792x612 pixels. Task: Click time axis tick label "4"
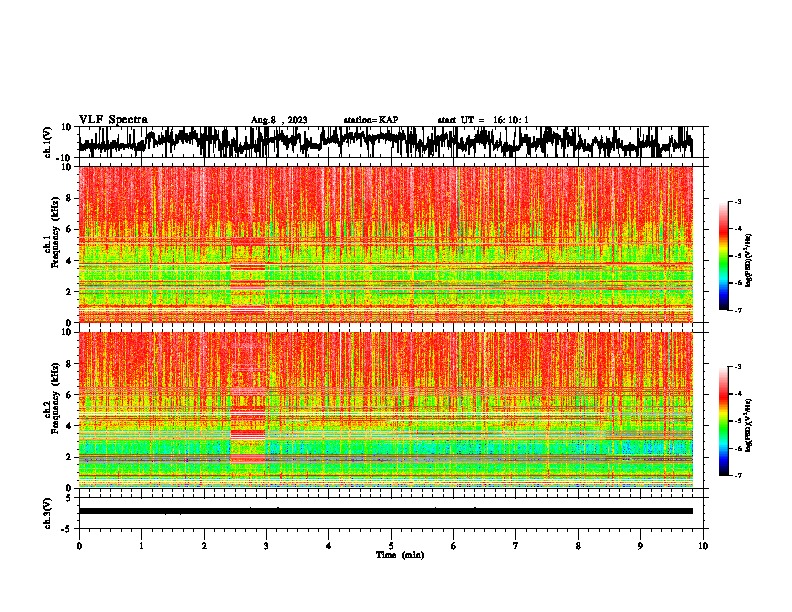(x=329, y=546)
